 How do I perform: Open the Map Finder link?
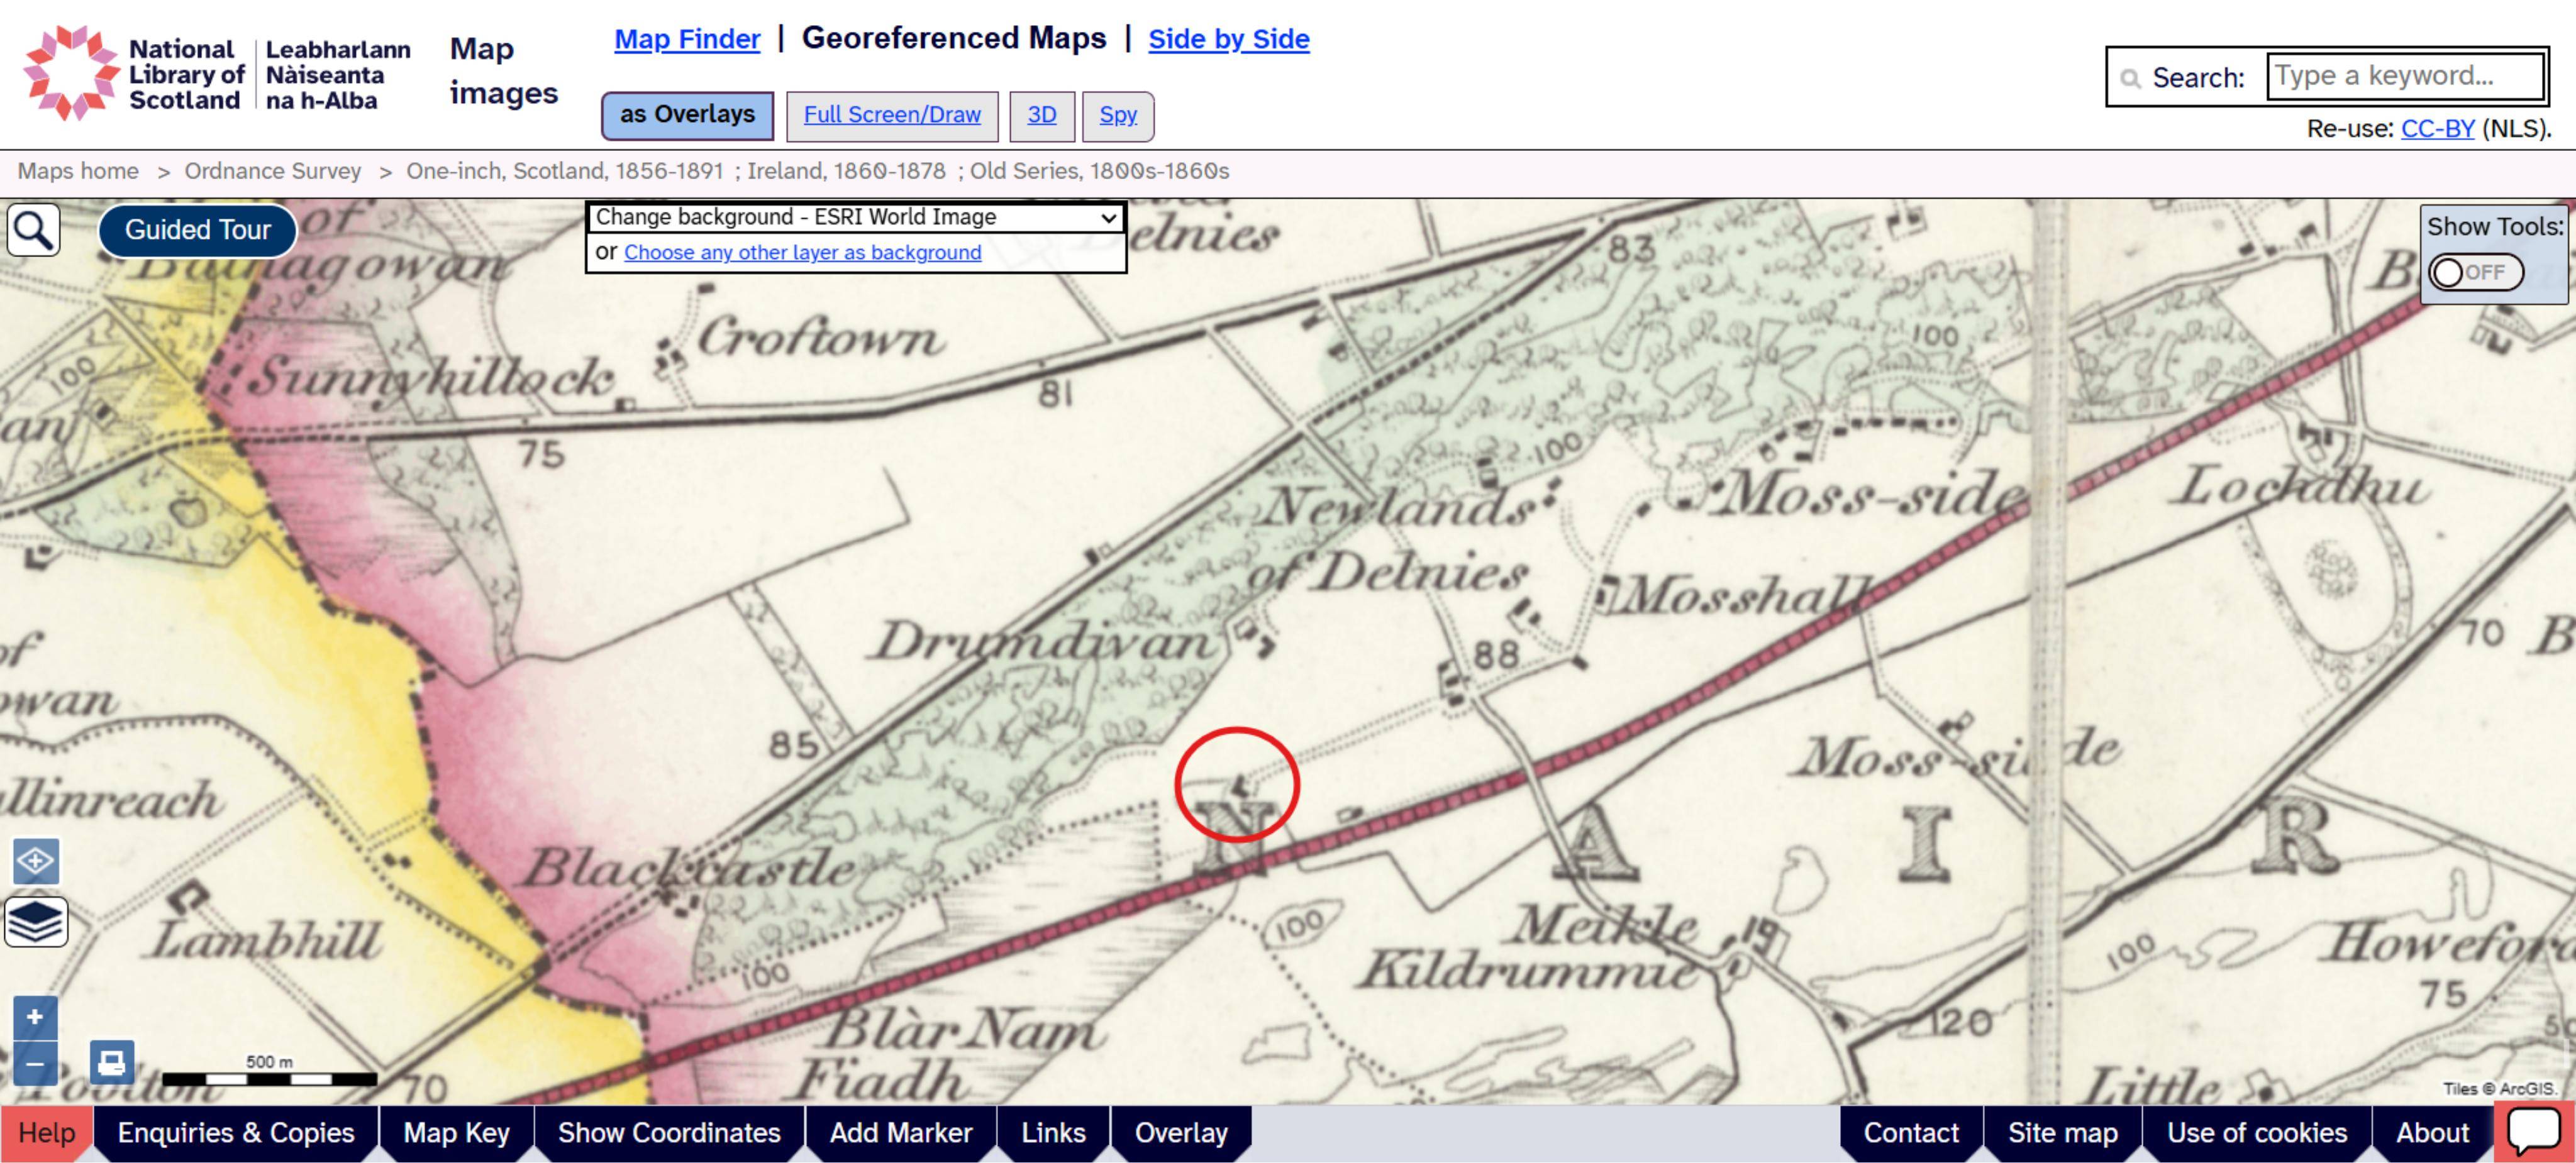point(687,39)
